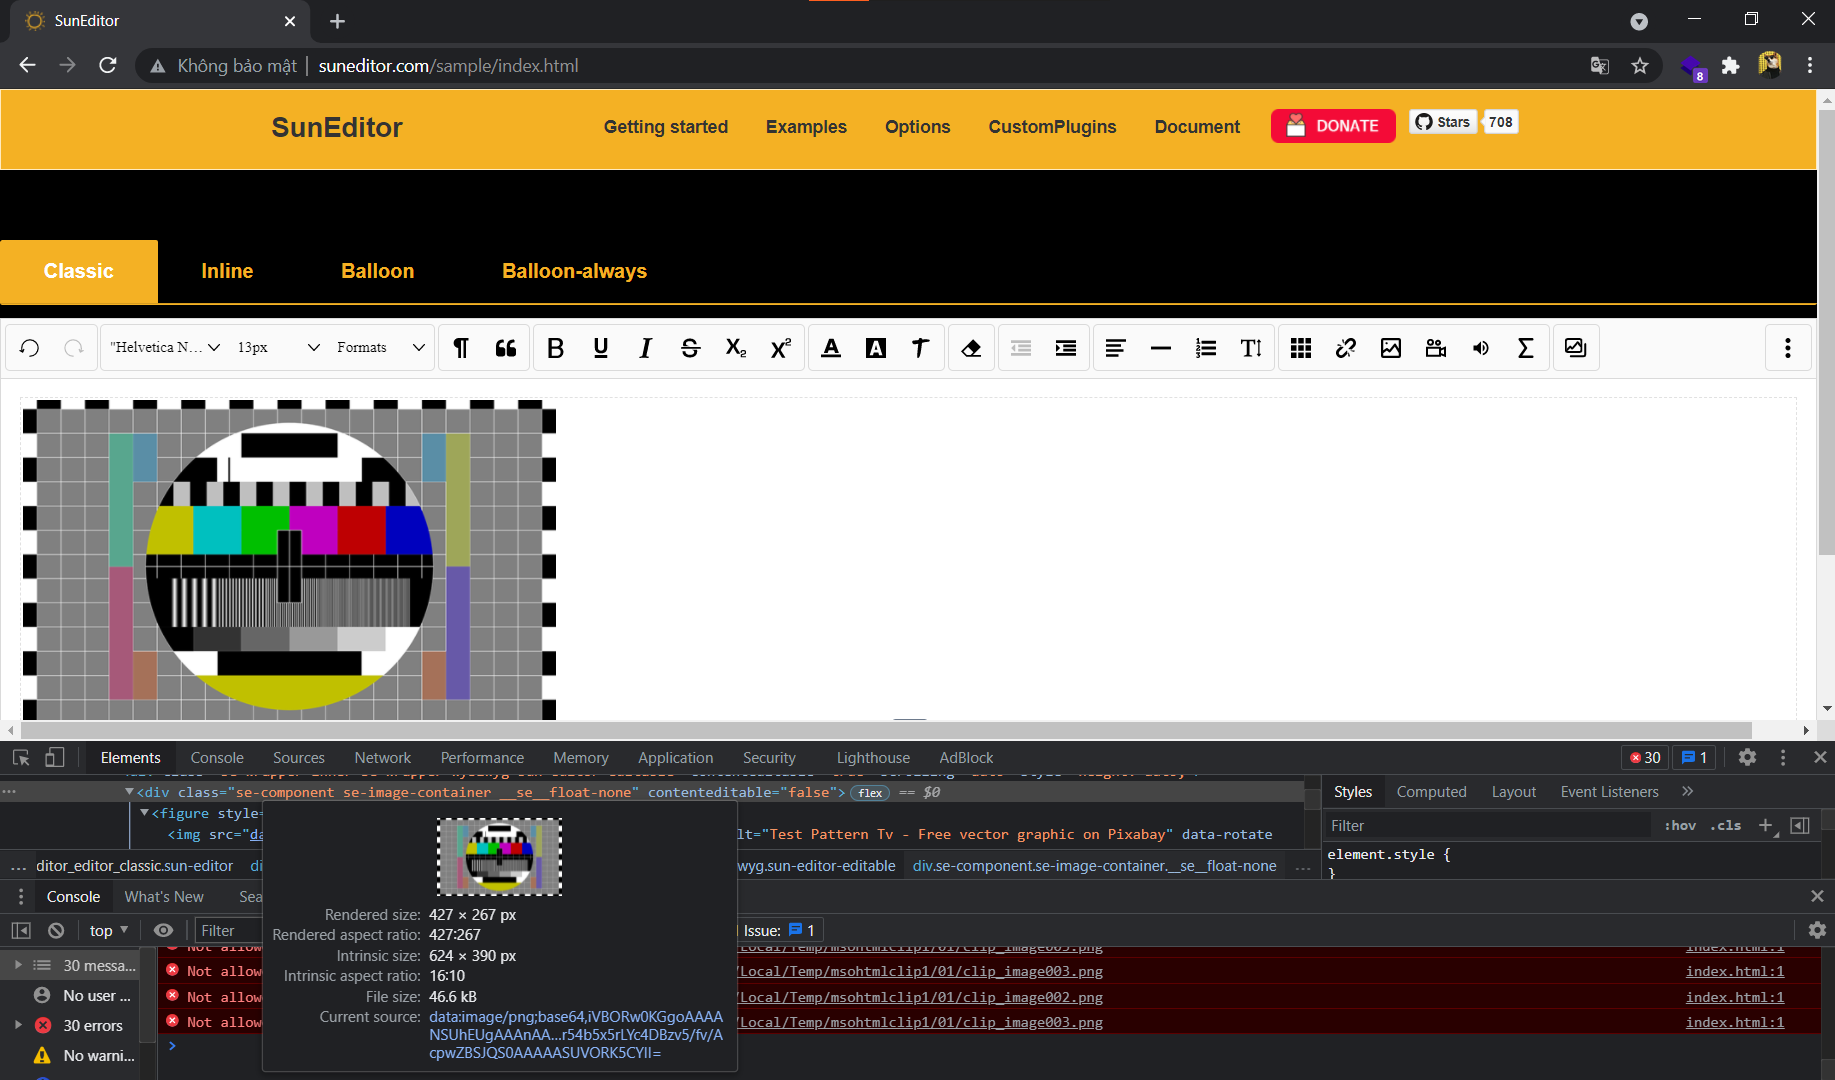
Task: Open the index.html:1 error source link
Action: (1735, 971)
